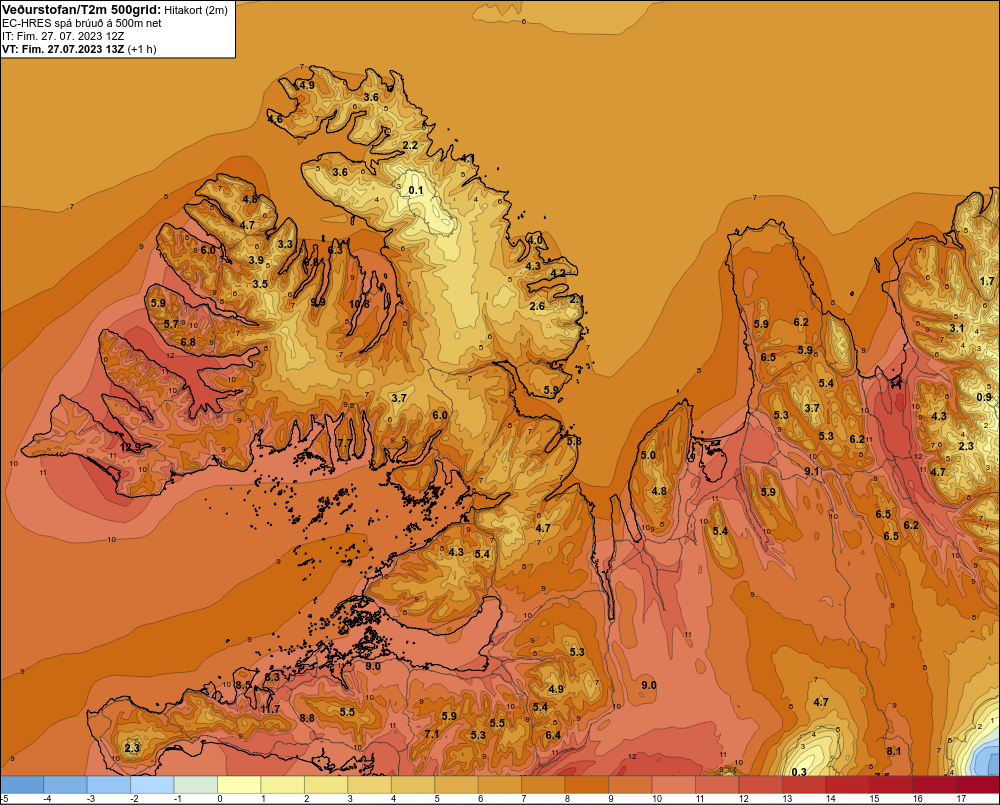Select the dark red swatch between 16 and 17
The height and width of the screenshot is (805, 1000).
(934, 785)
